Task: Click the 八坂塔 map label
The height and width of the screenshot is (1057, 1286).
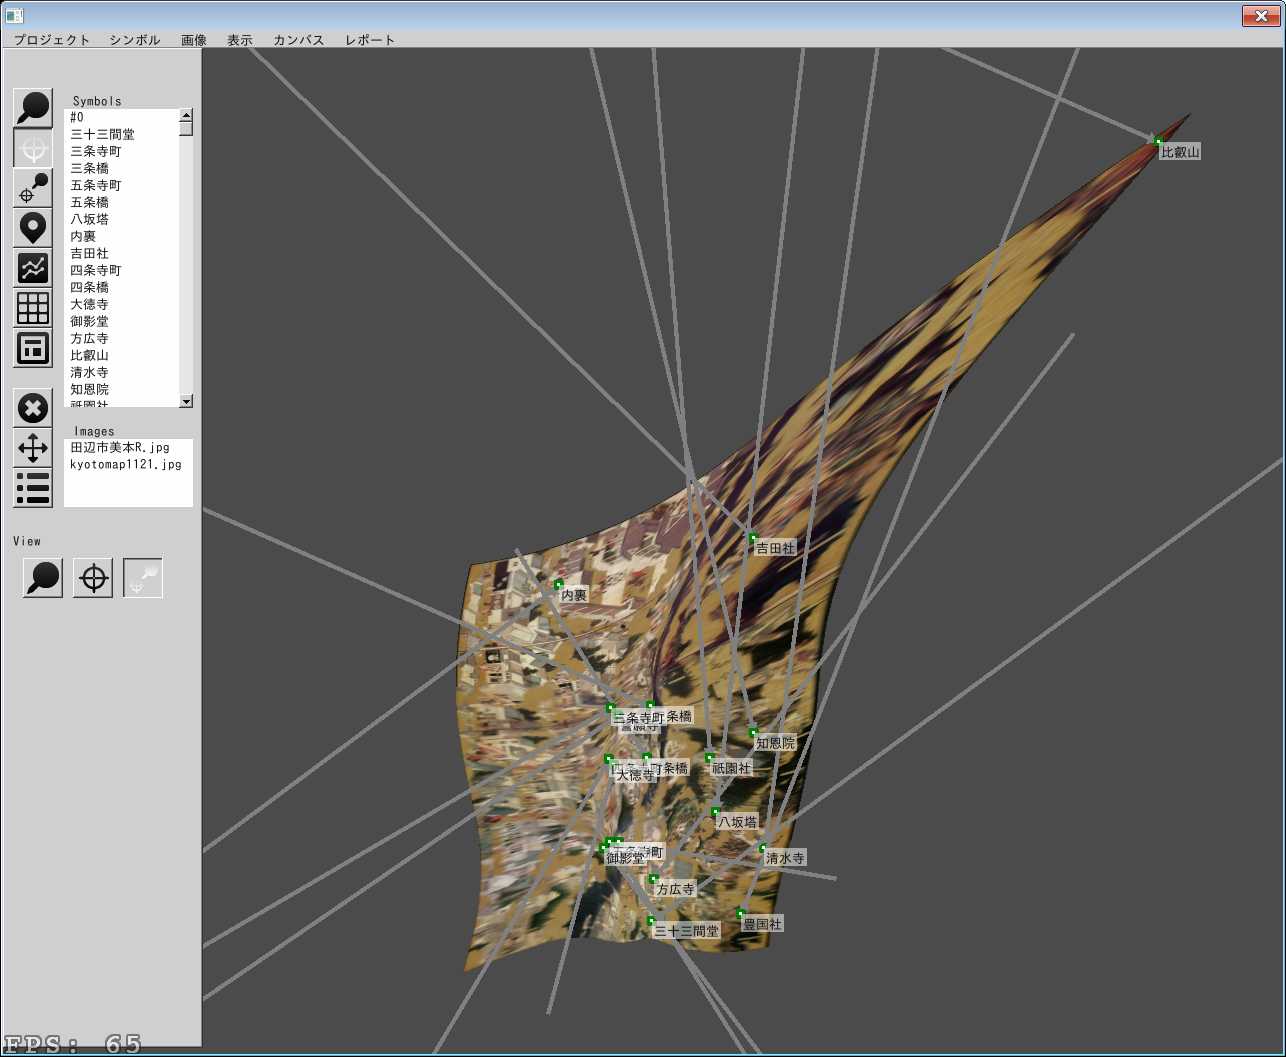Action: coord(738,822)
